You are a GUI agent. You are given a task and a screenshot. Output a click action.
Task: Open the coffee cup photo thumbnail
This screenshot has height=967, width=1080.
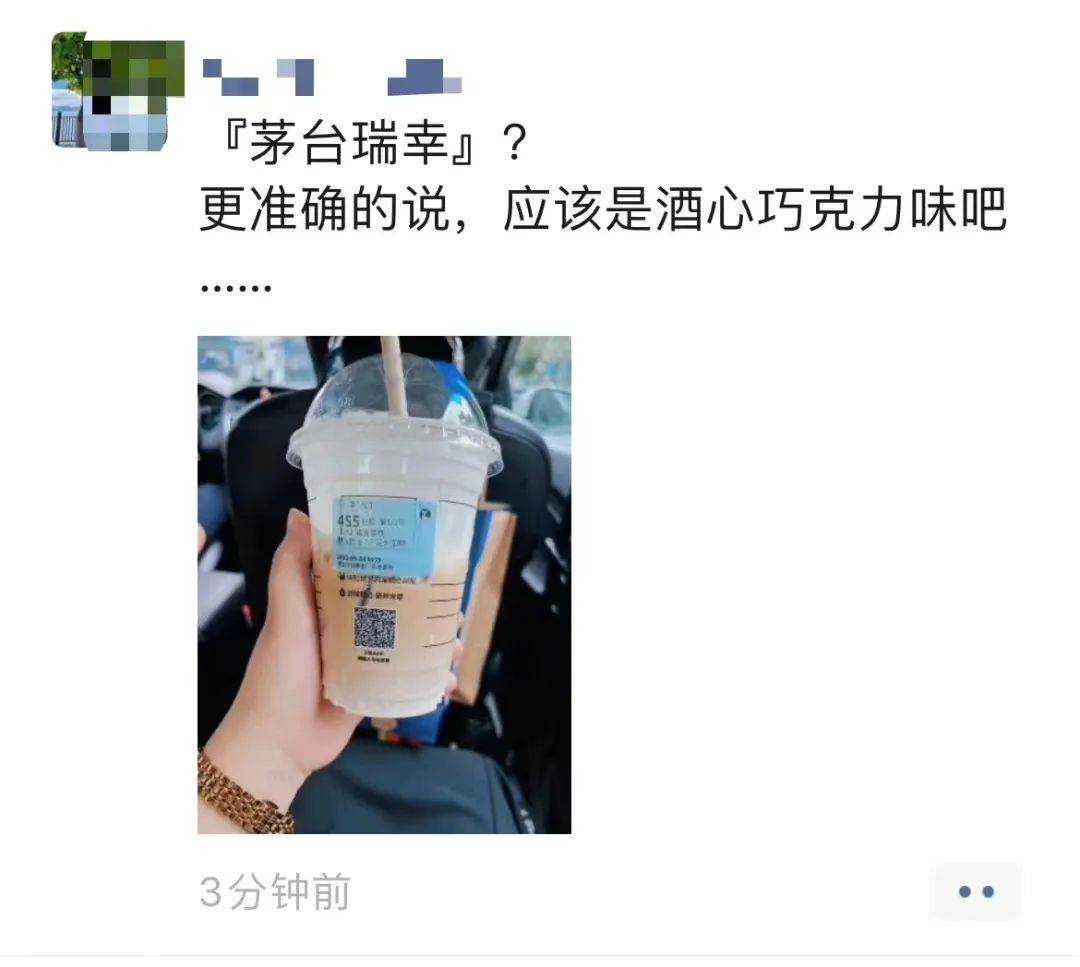[x=384, y=585]
